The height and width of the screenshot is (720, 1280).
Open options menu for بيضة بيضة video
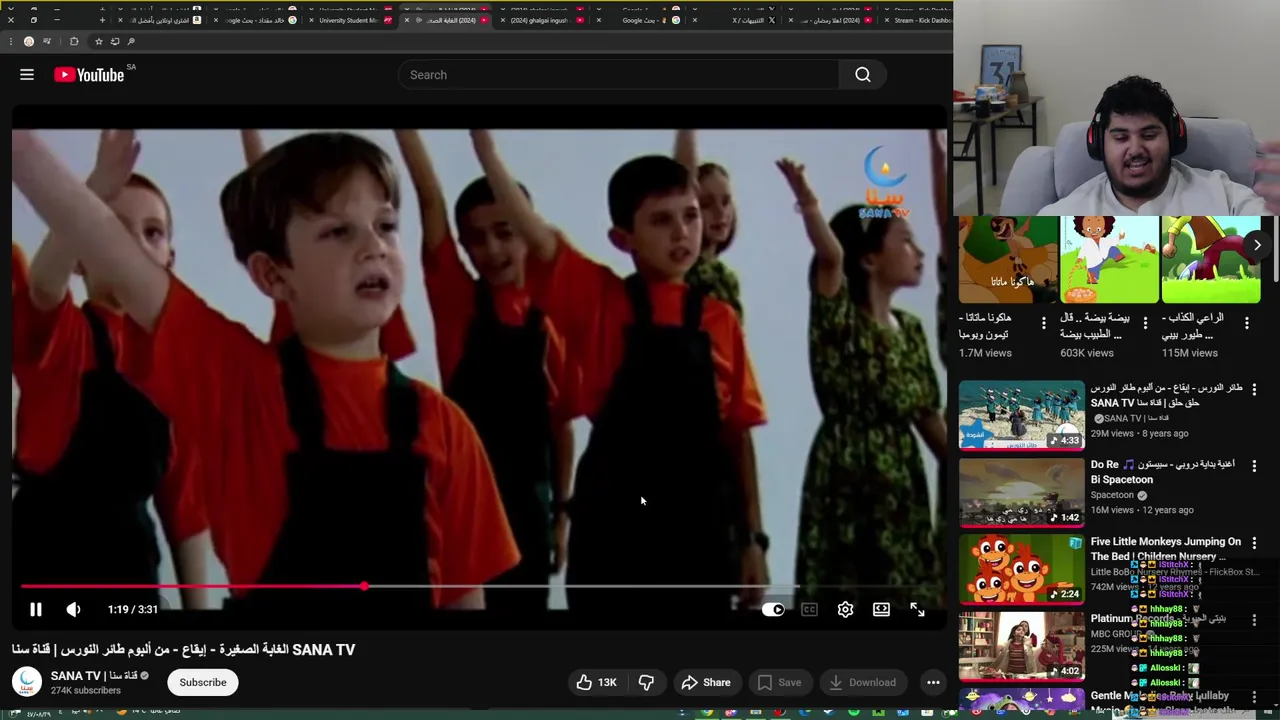[1146, 323]
